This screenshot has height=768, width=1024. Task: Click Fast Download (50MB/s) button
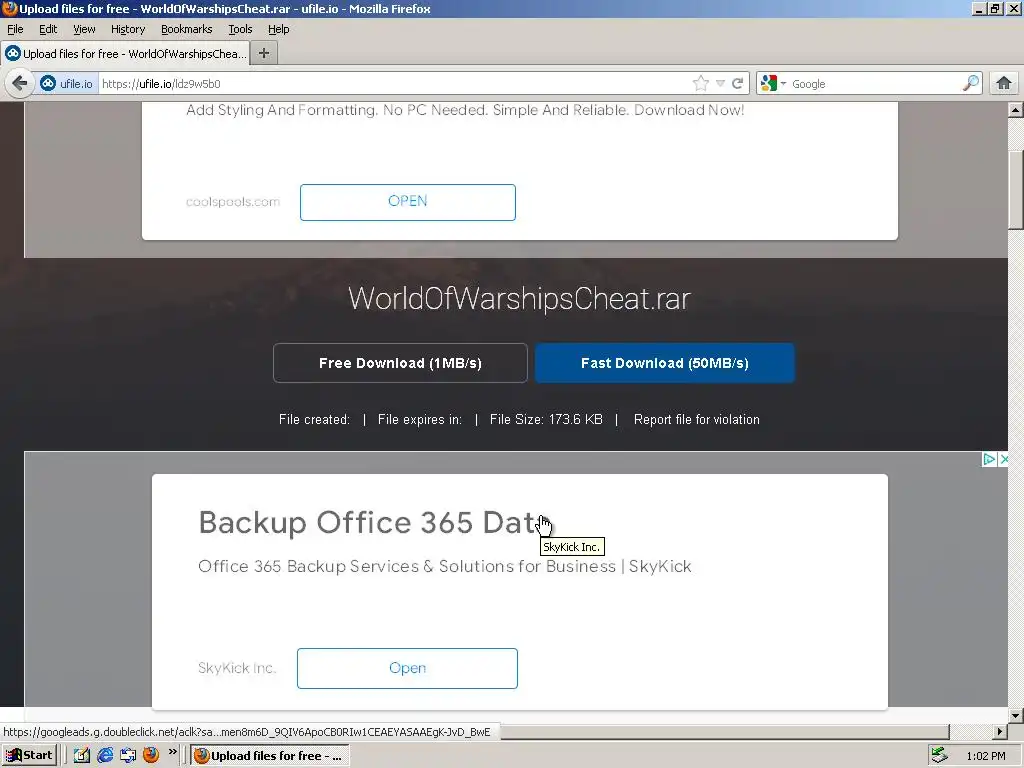pos(665,363)
